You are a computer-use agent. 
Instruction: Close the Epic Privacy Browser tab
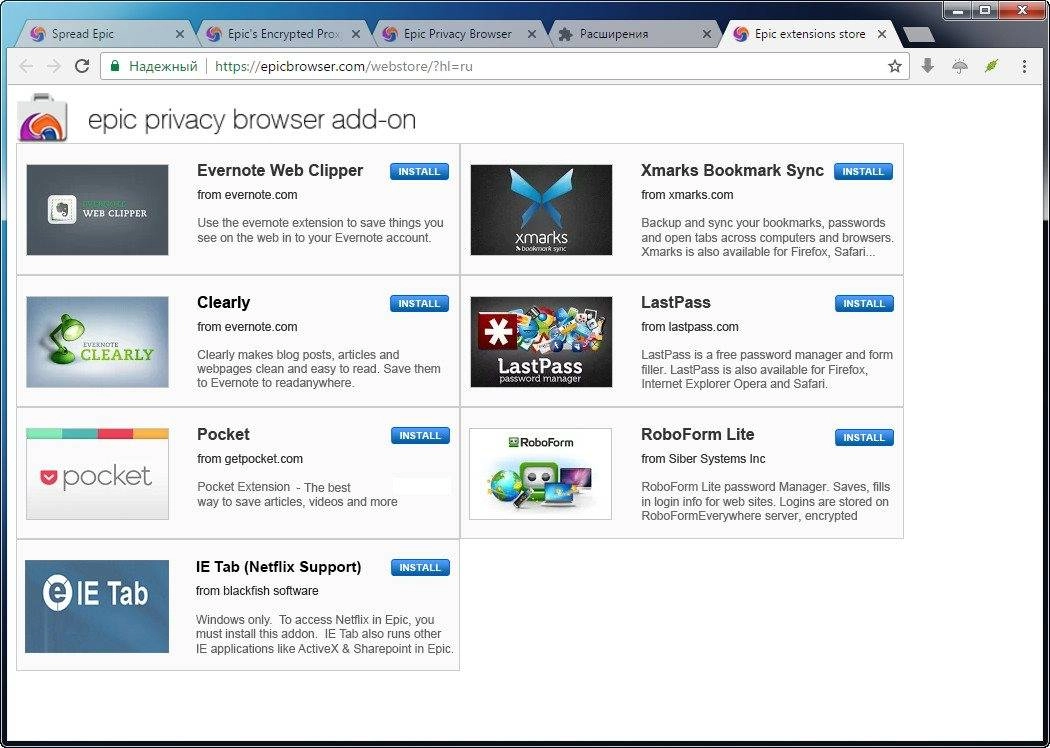pos(532,33)
